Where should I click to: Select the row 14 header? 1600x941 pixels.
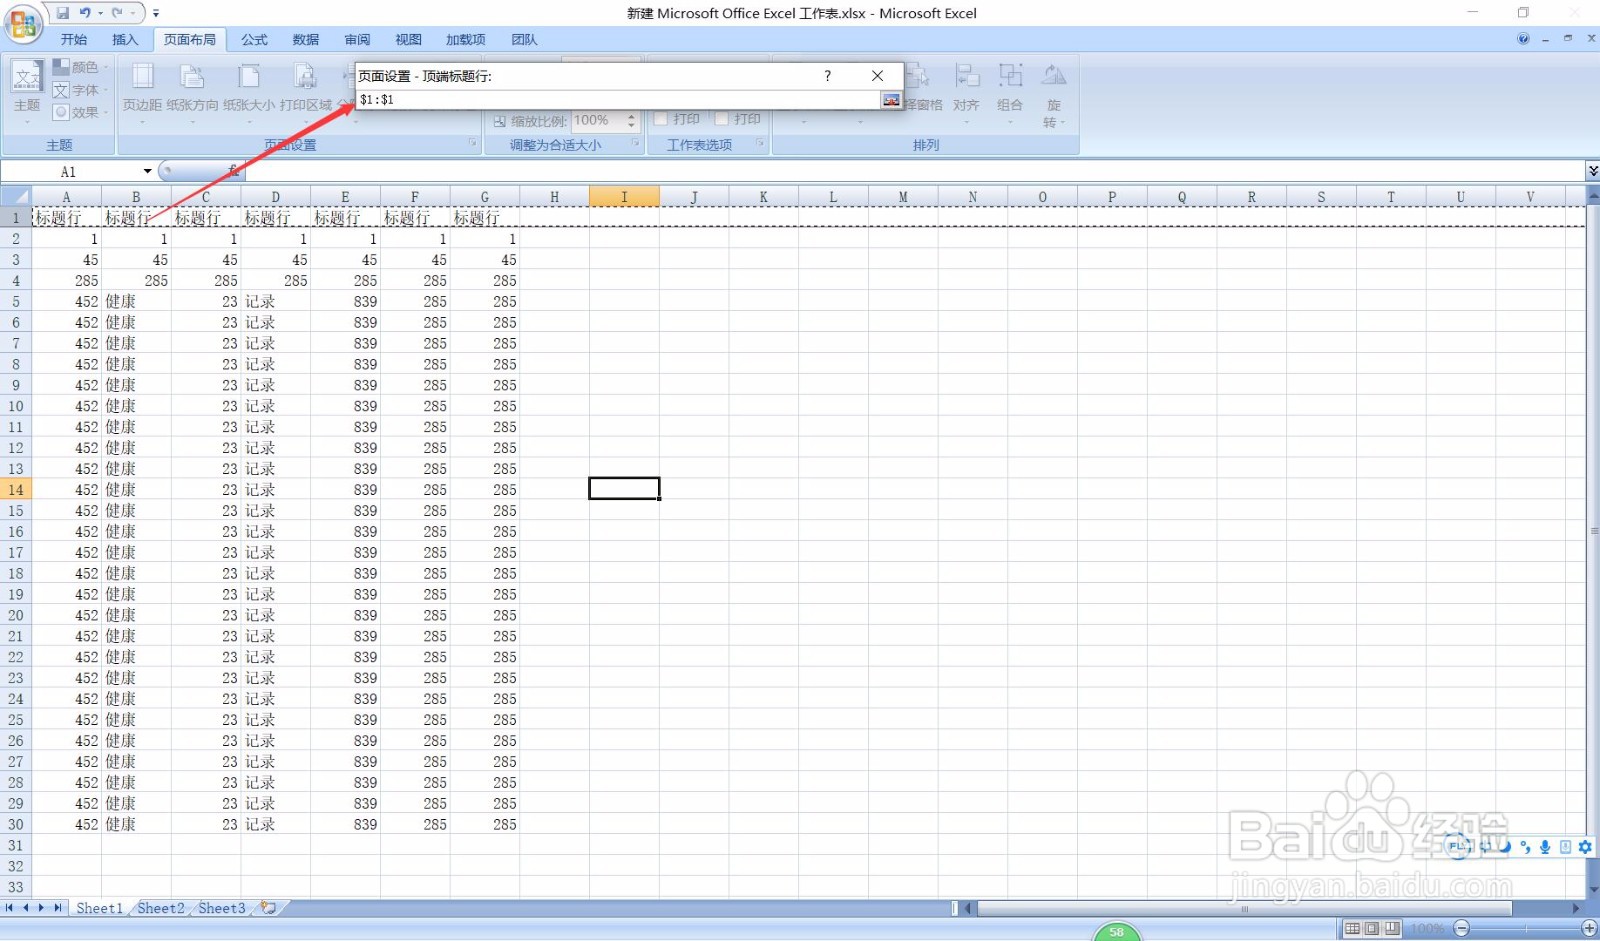[16, 490]
